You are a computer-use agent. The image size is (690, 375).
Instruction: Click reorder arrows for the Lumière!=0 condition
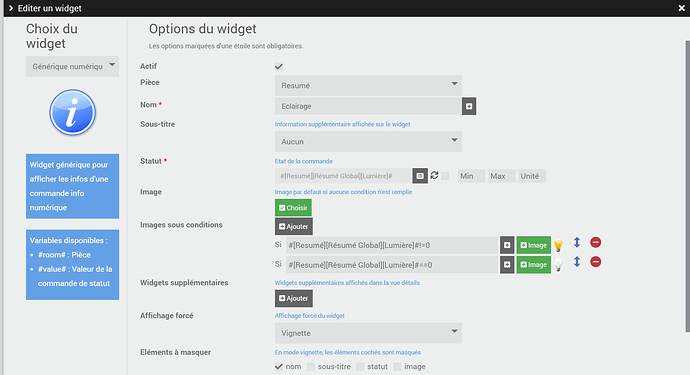pos(577,242)
